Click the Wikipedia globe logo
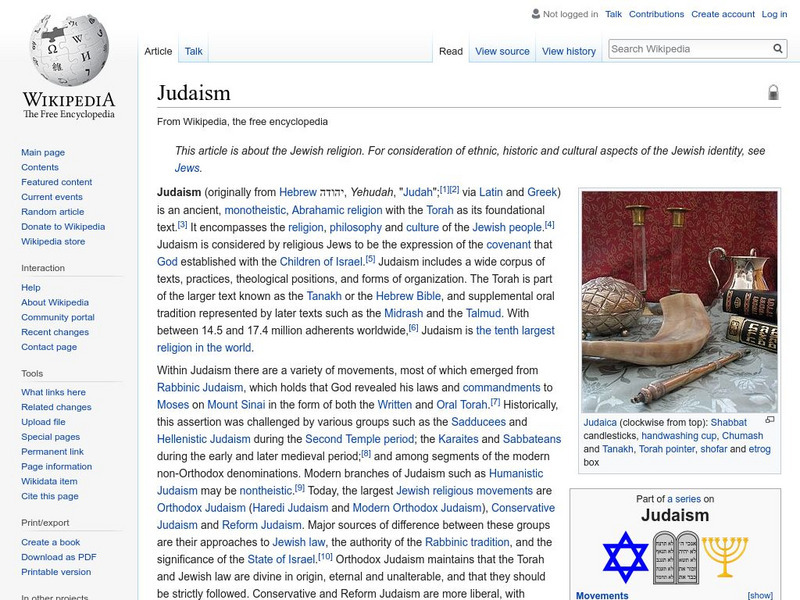Image resolution: width=800 pixels, height=600 pixels. point(69,50)
